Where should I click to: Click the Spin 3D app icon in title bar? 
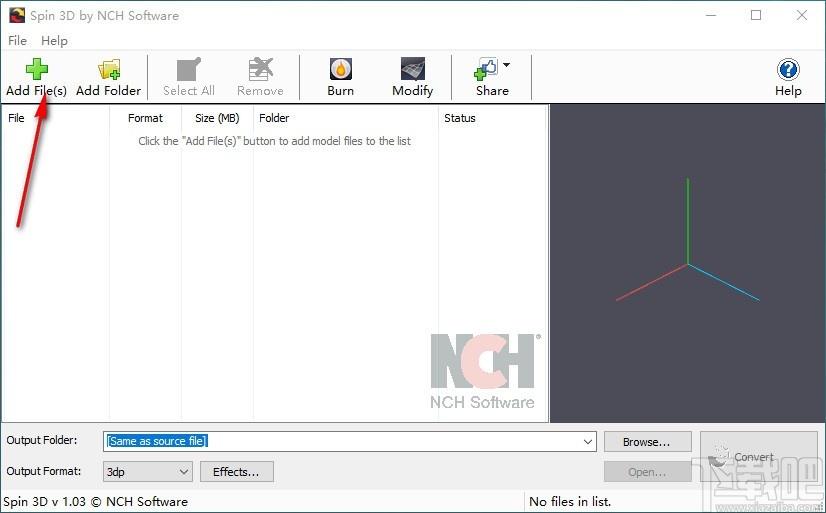[x=17, y=15]
